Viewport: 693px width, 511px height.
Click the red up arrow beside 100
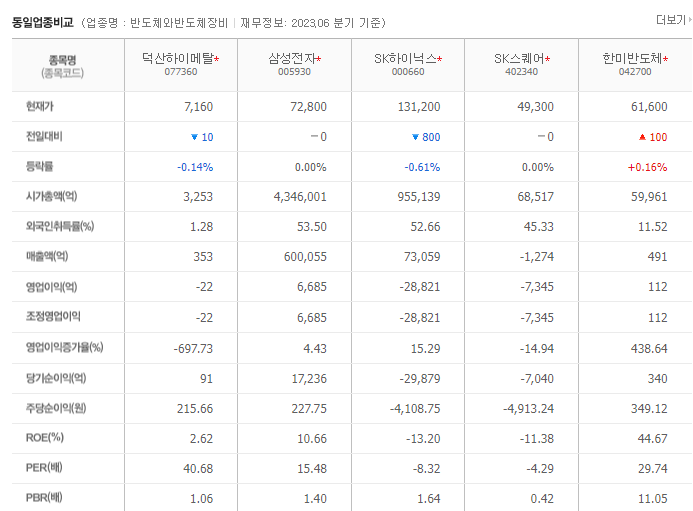pos(643,137)
